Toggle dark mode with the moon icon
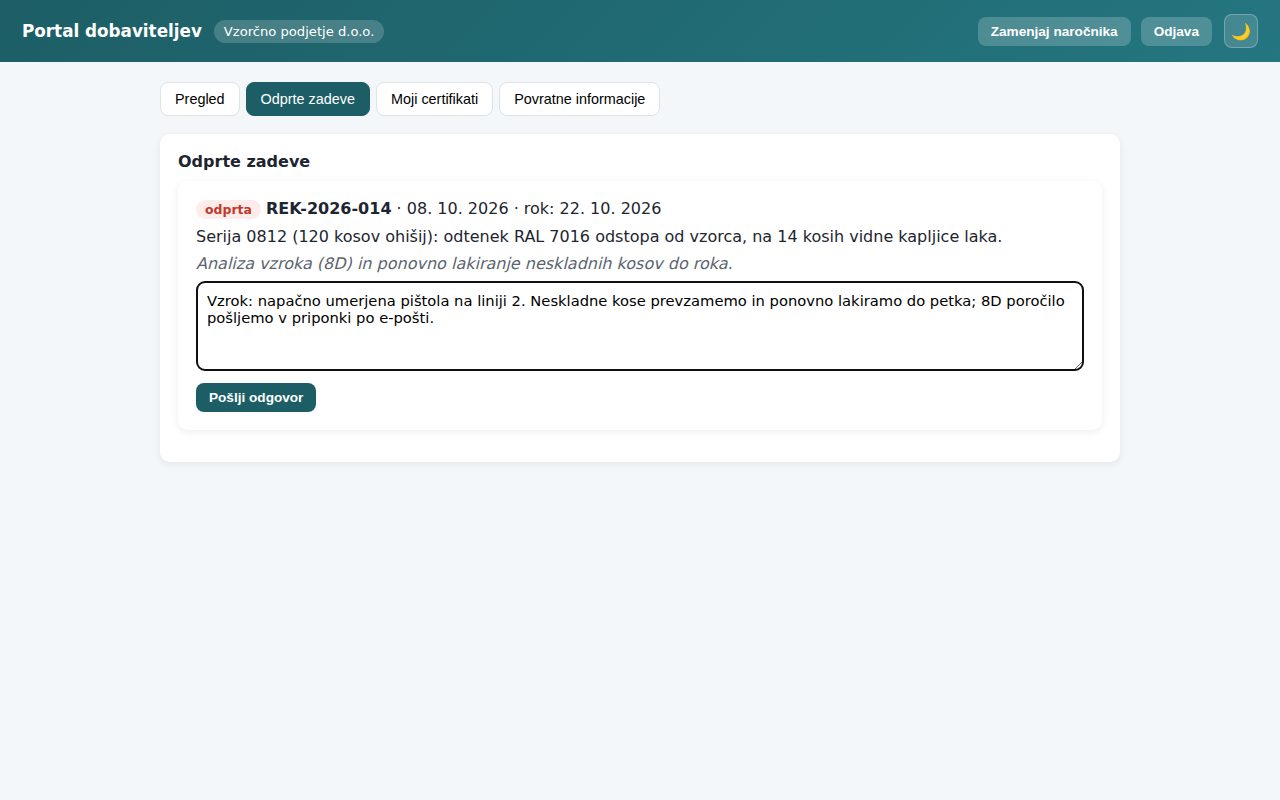This screenshot has height=800, width=1280. 1241,31
